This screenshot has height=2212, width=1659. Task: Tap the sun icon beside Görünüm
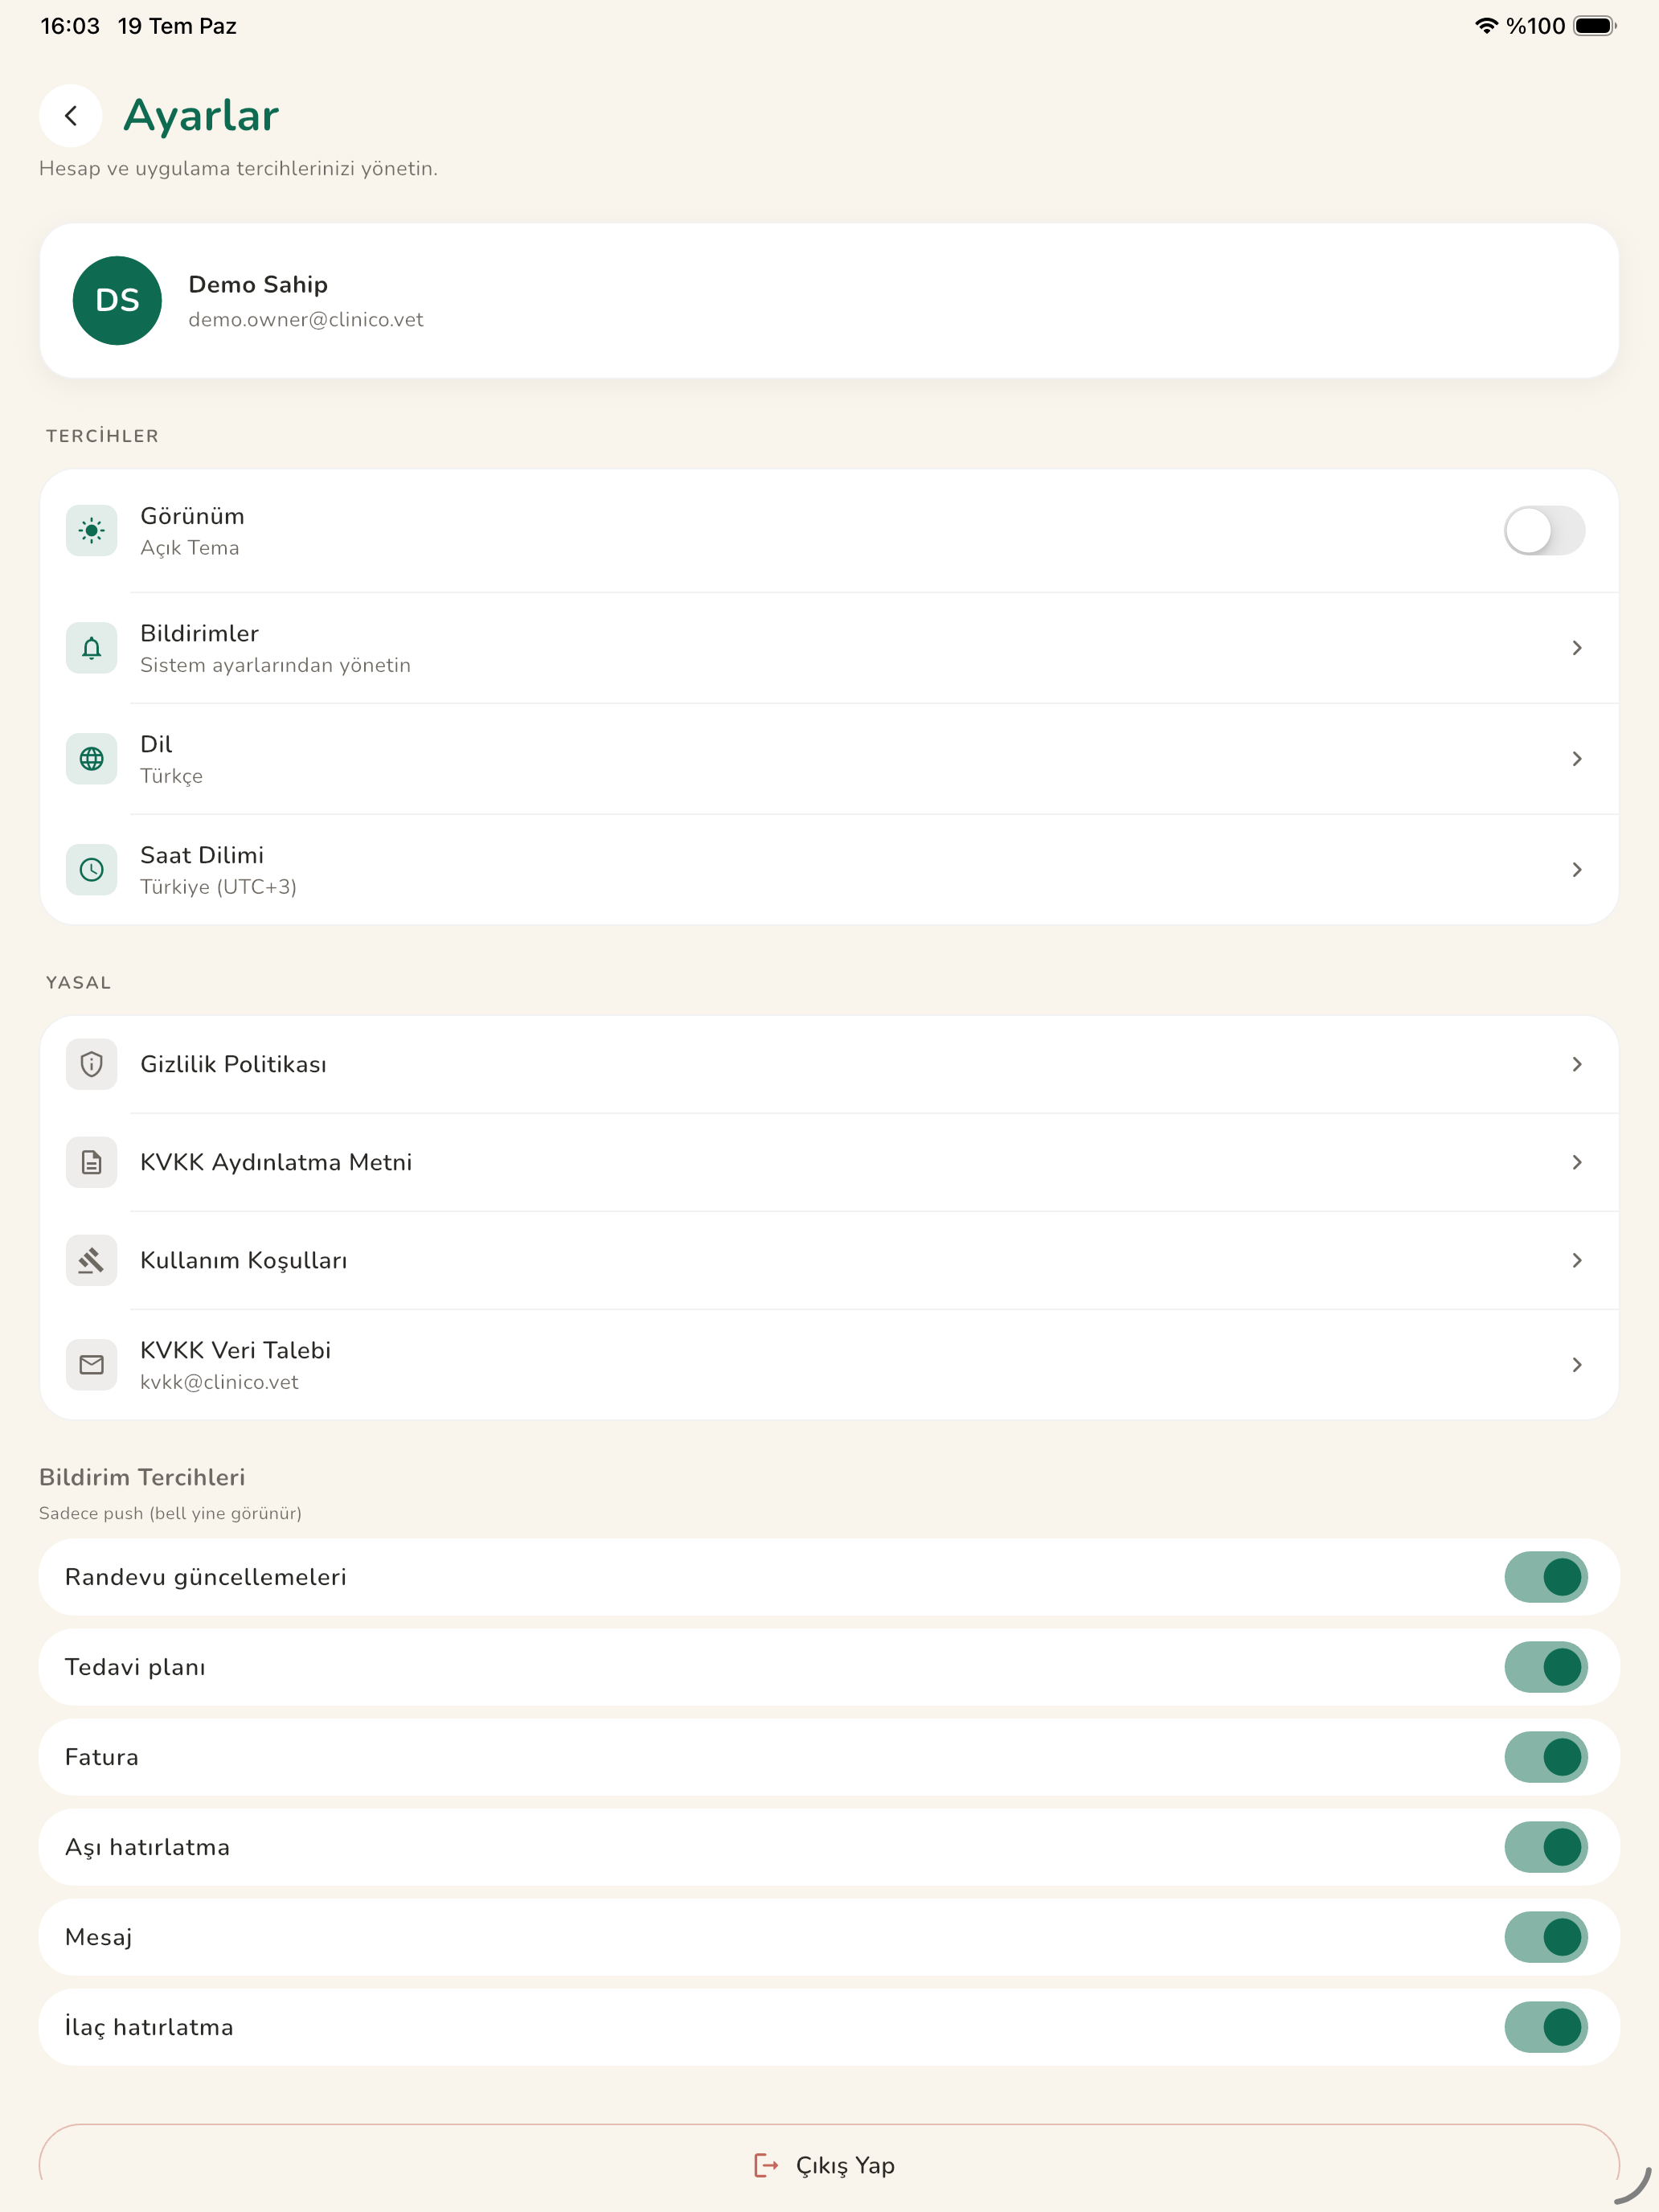coord(92,531)
